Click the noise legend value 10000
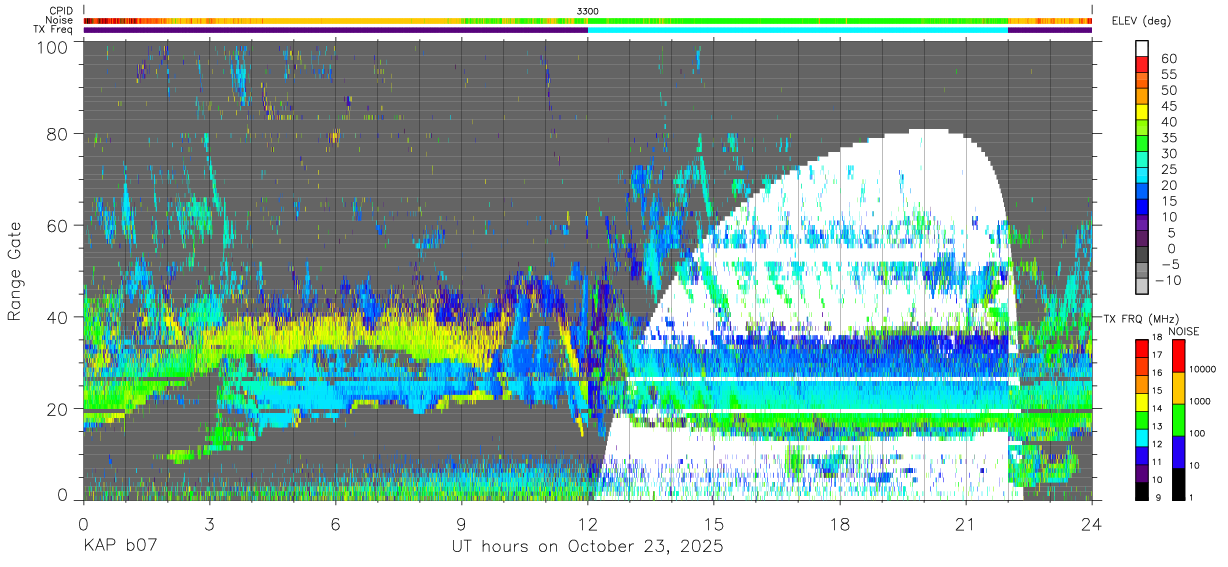 [x=1201, y=370]
